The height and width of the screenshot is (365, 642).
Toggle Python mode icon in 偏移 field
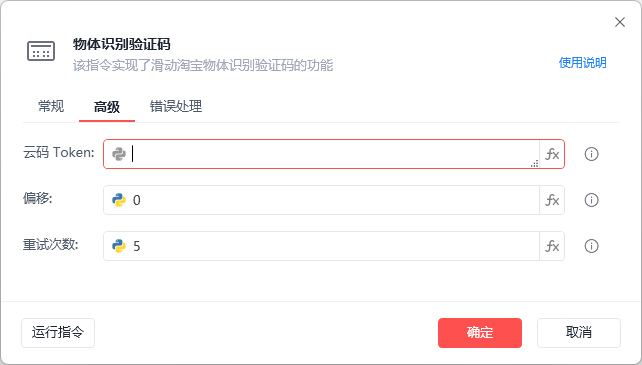tap(119, 200)
